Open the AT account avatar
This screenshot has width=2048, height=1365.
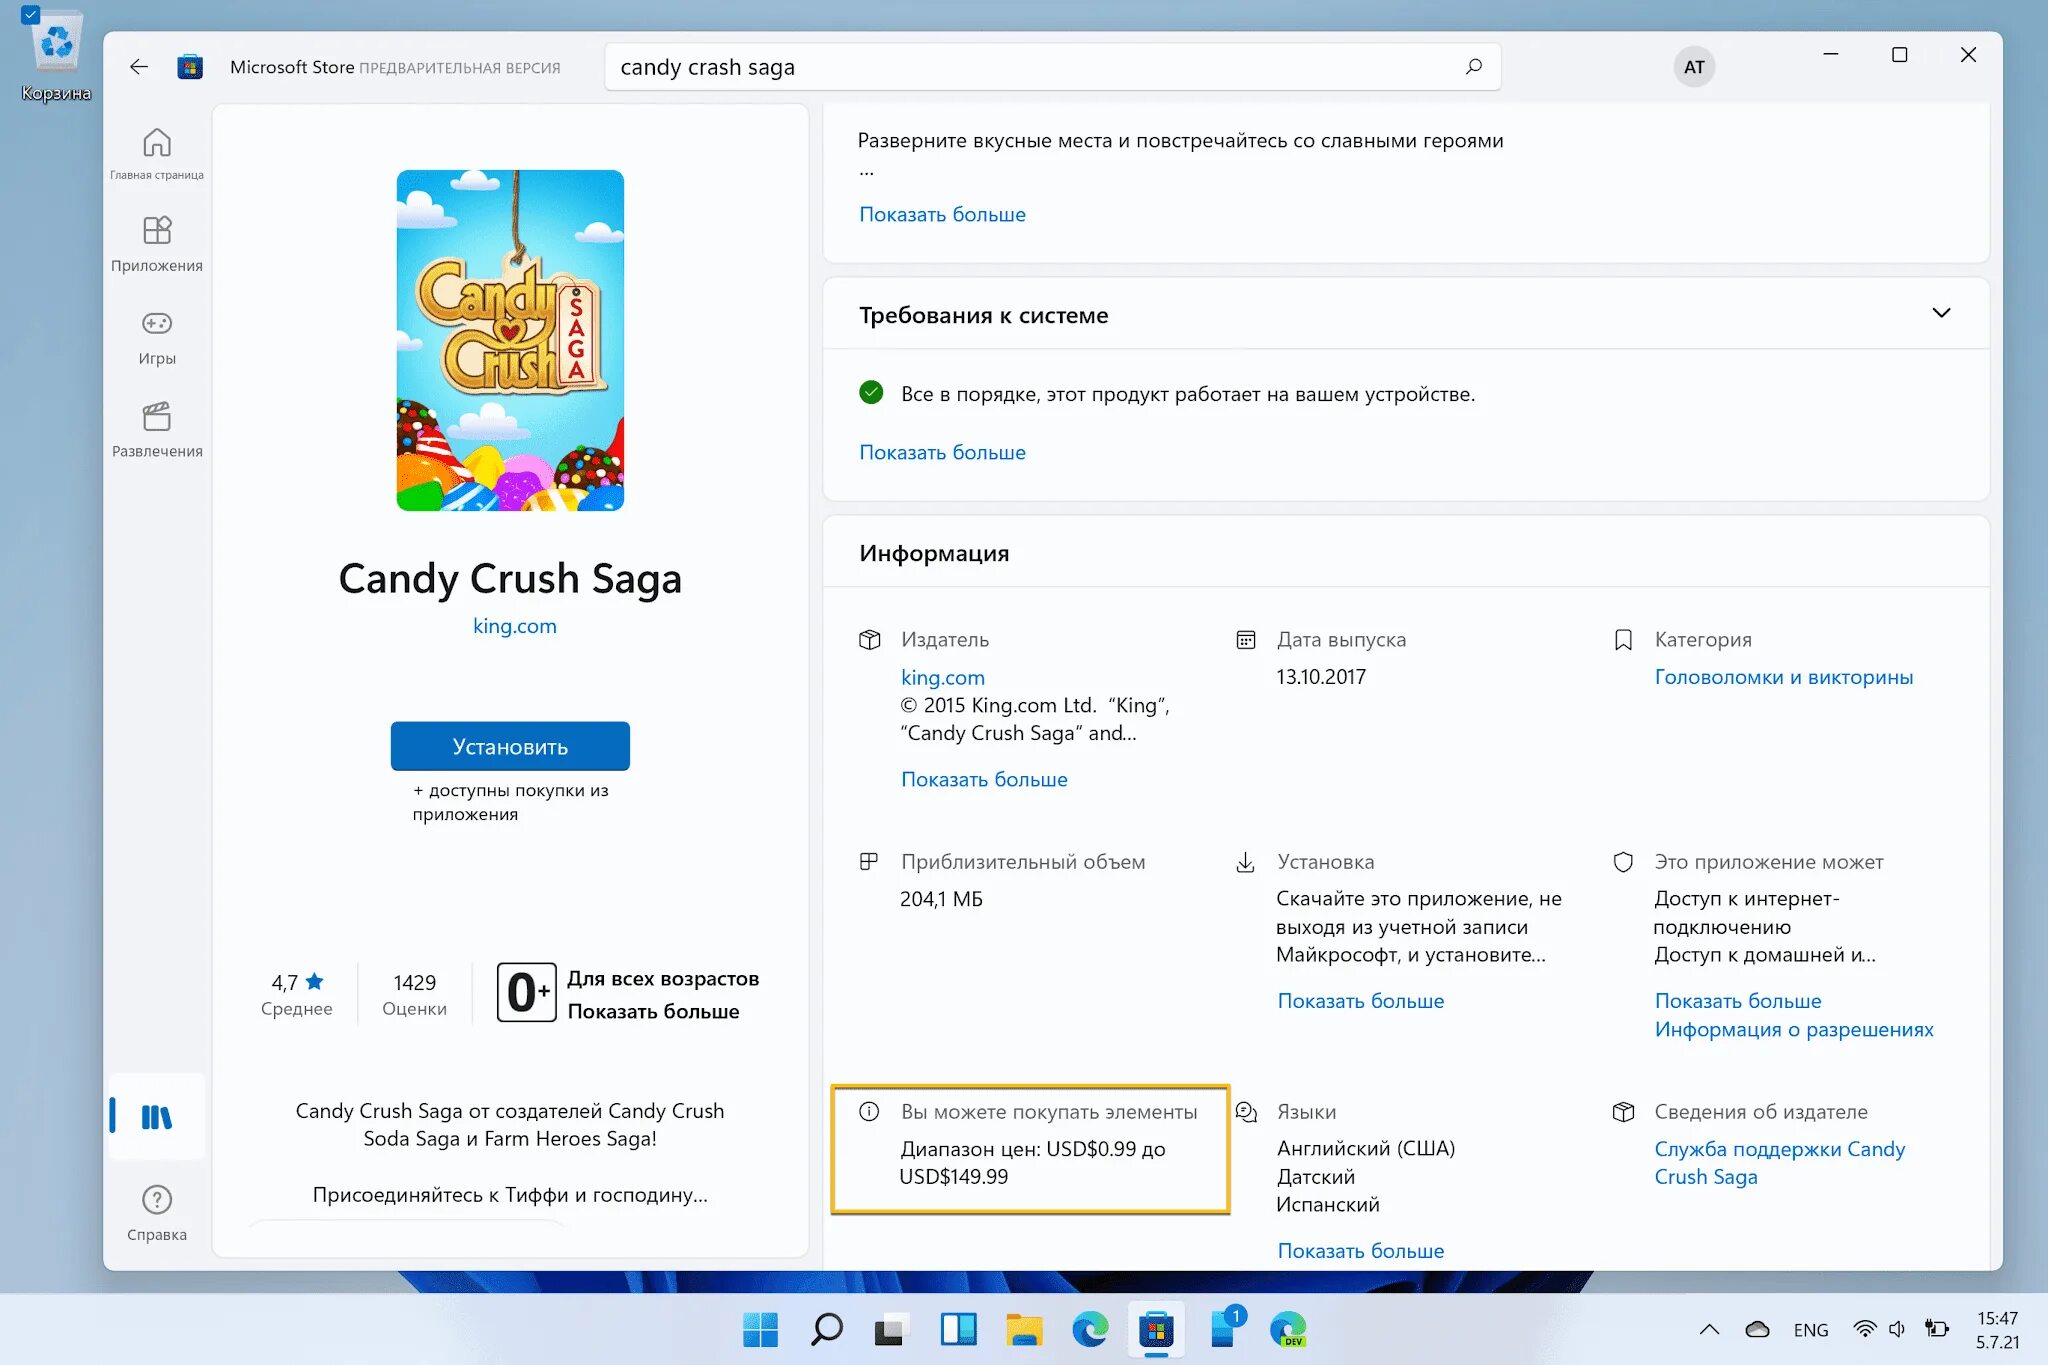coord(1694,67)
